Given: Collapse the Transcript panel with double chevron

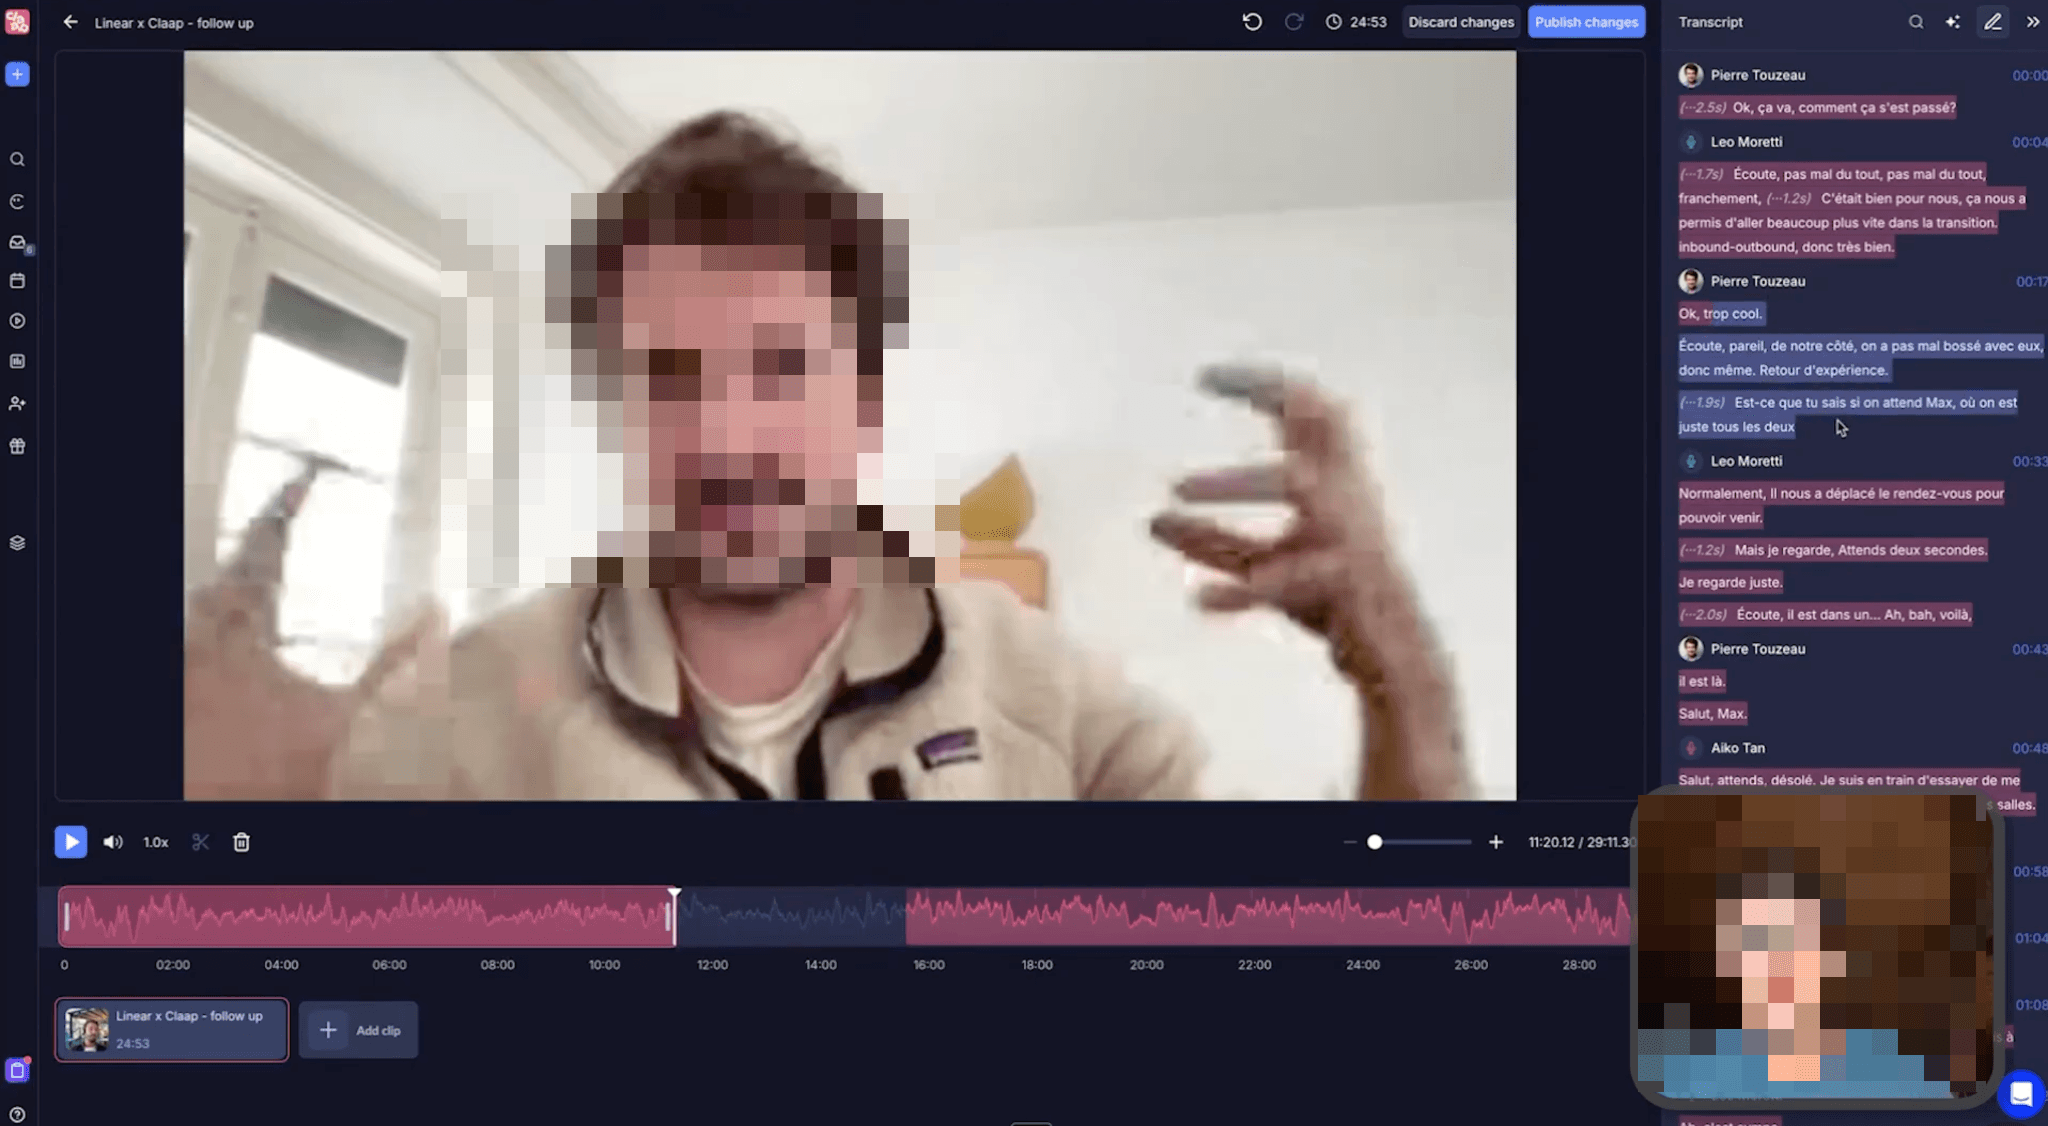Looking at the screenshot, I should click(2033, 22).
